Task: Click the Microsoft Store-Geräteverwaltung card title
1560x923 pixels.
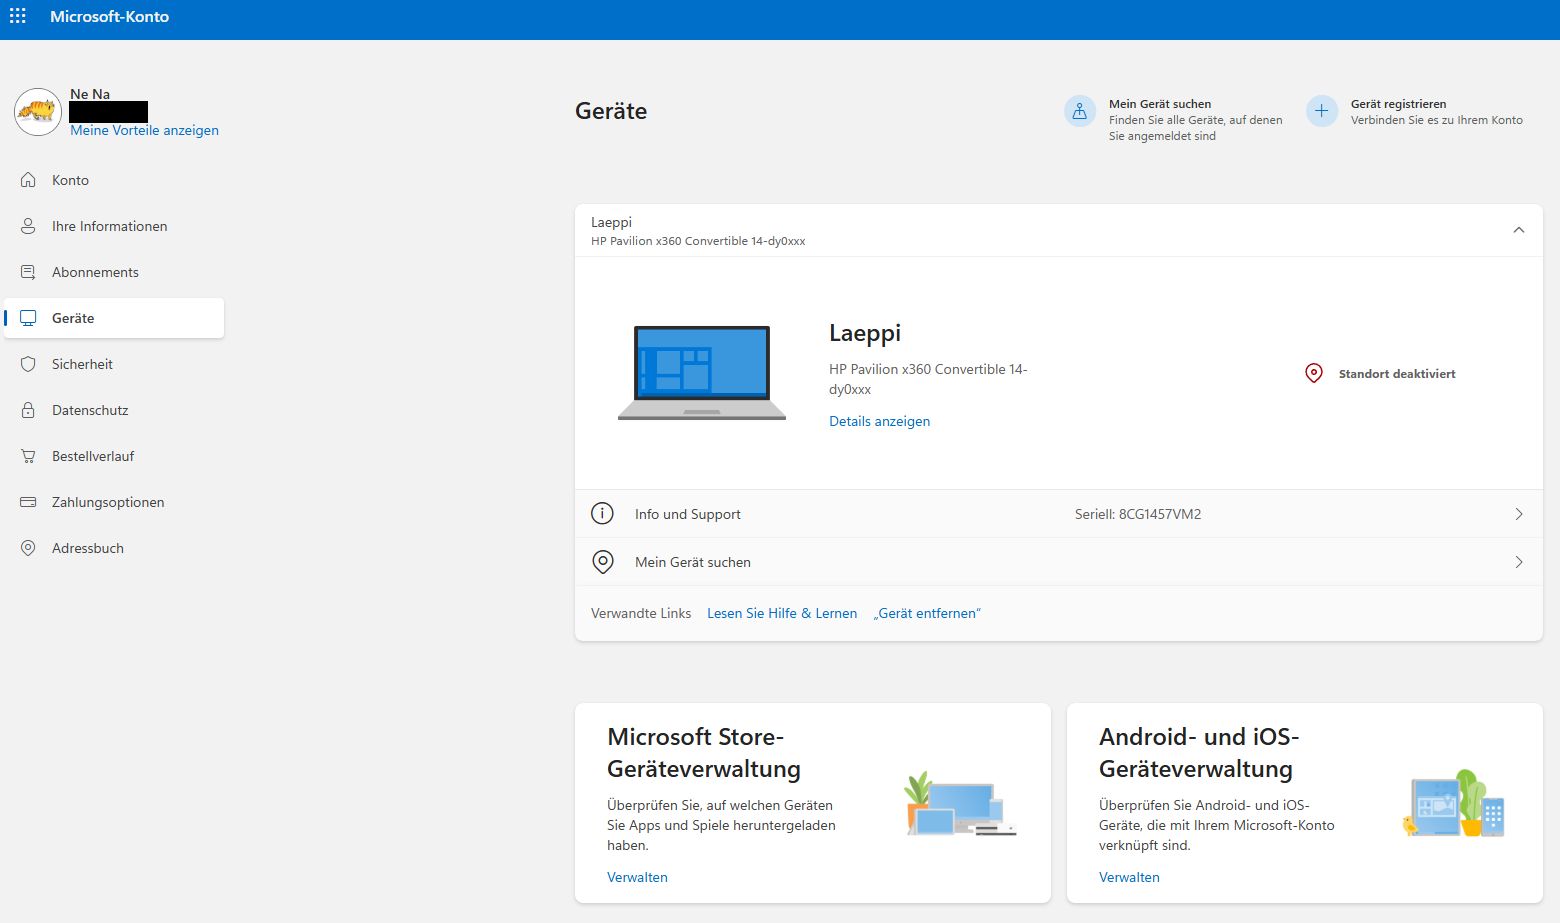Action: (704, 752)
